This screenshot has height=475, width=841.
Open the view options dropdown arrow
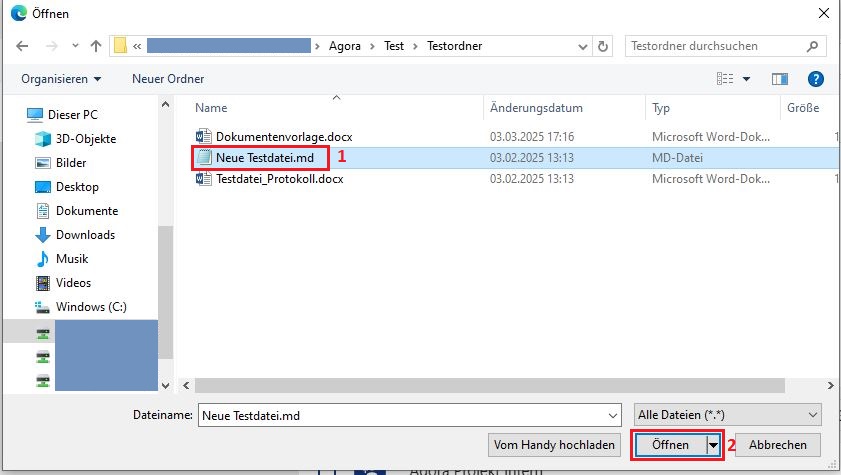[x=746, y=79]
